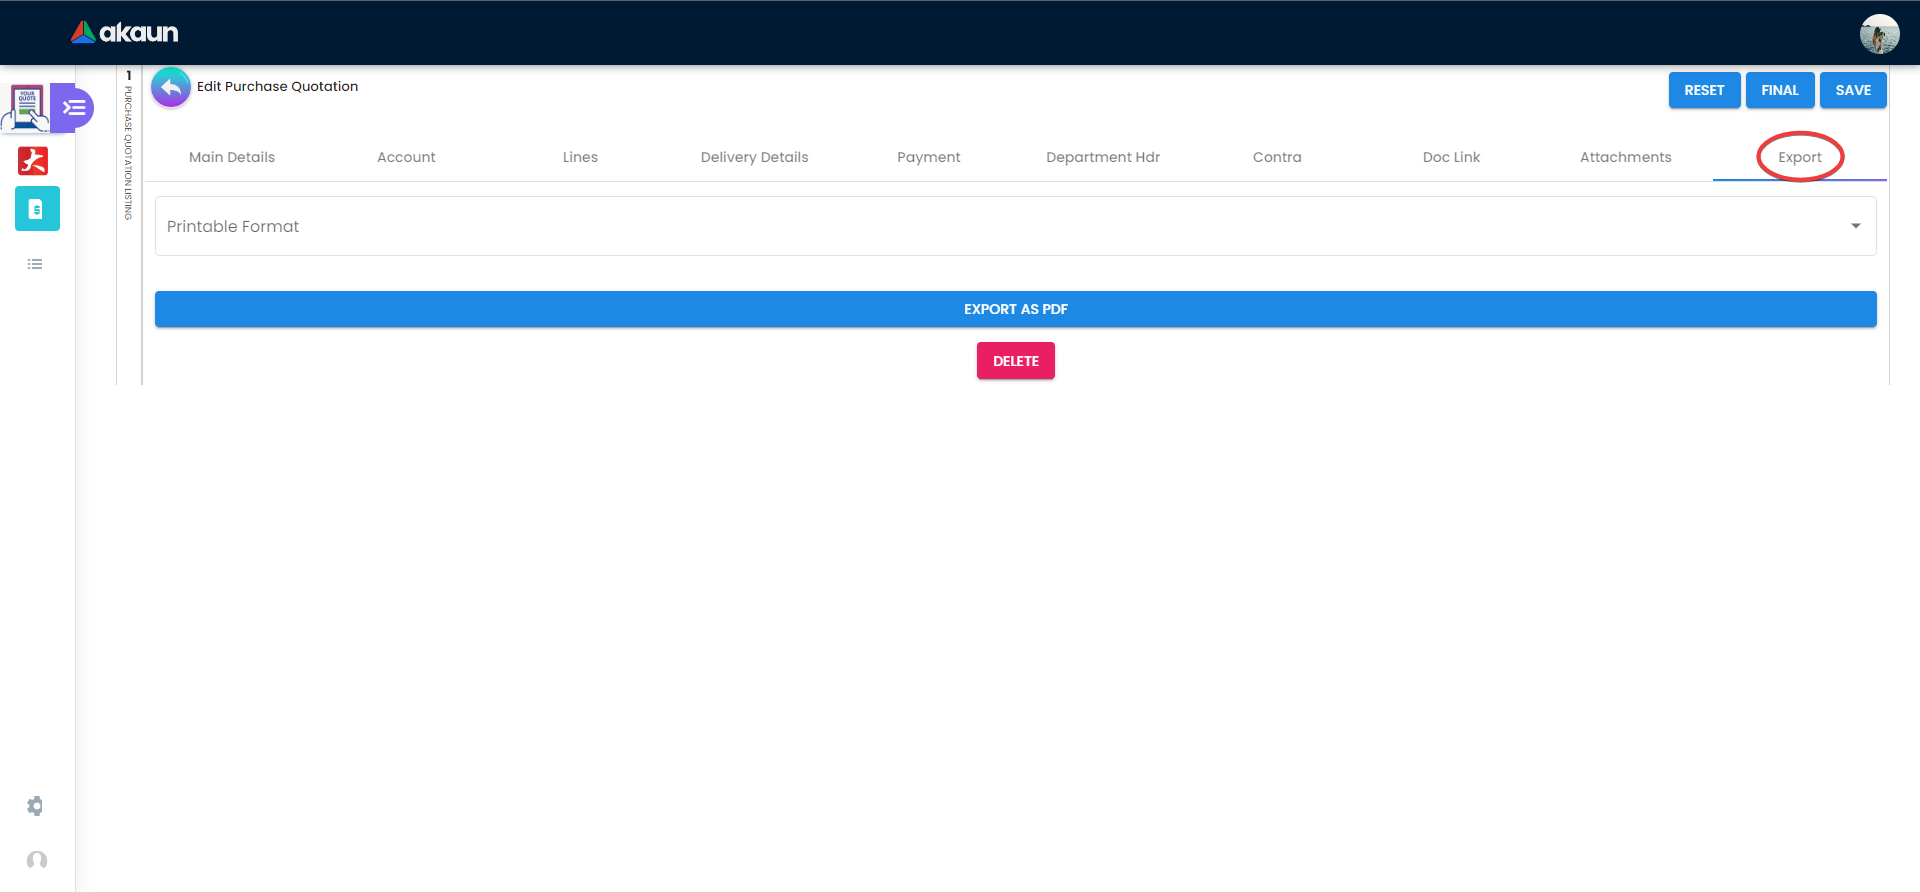Select the teal document icon in sidebar

click(37, 209)
